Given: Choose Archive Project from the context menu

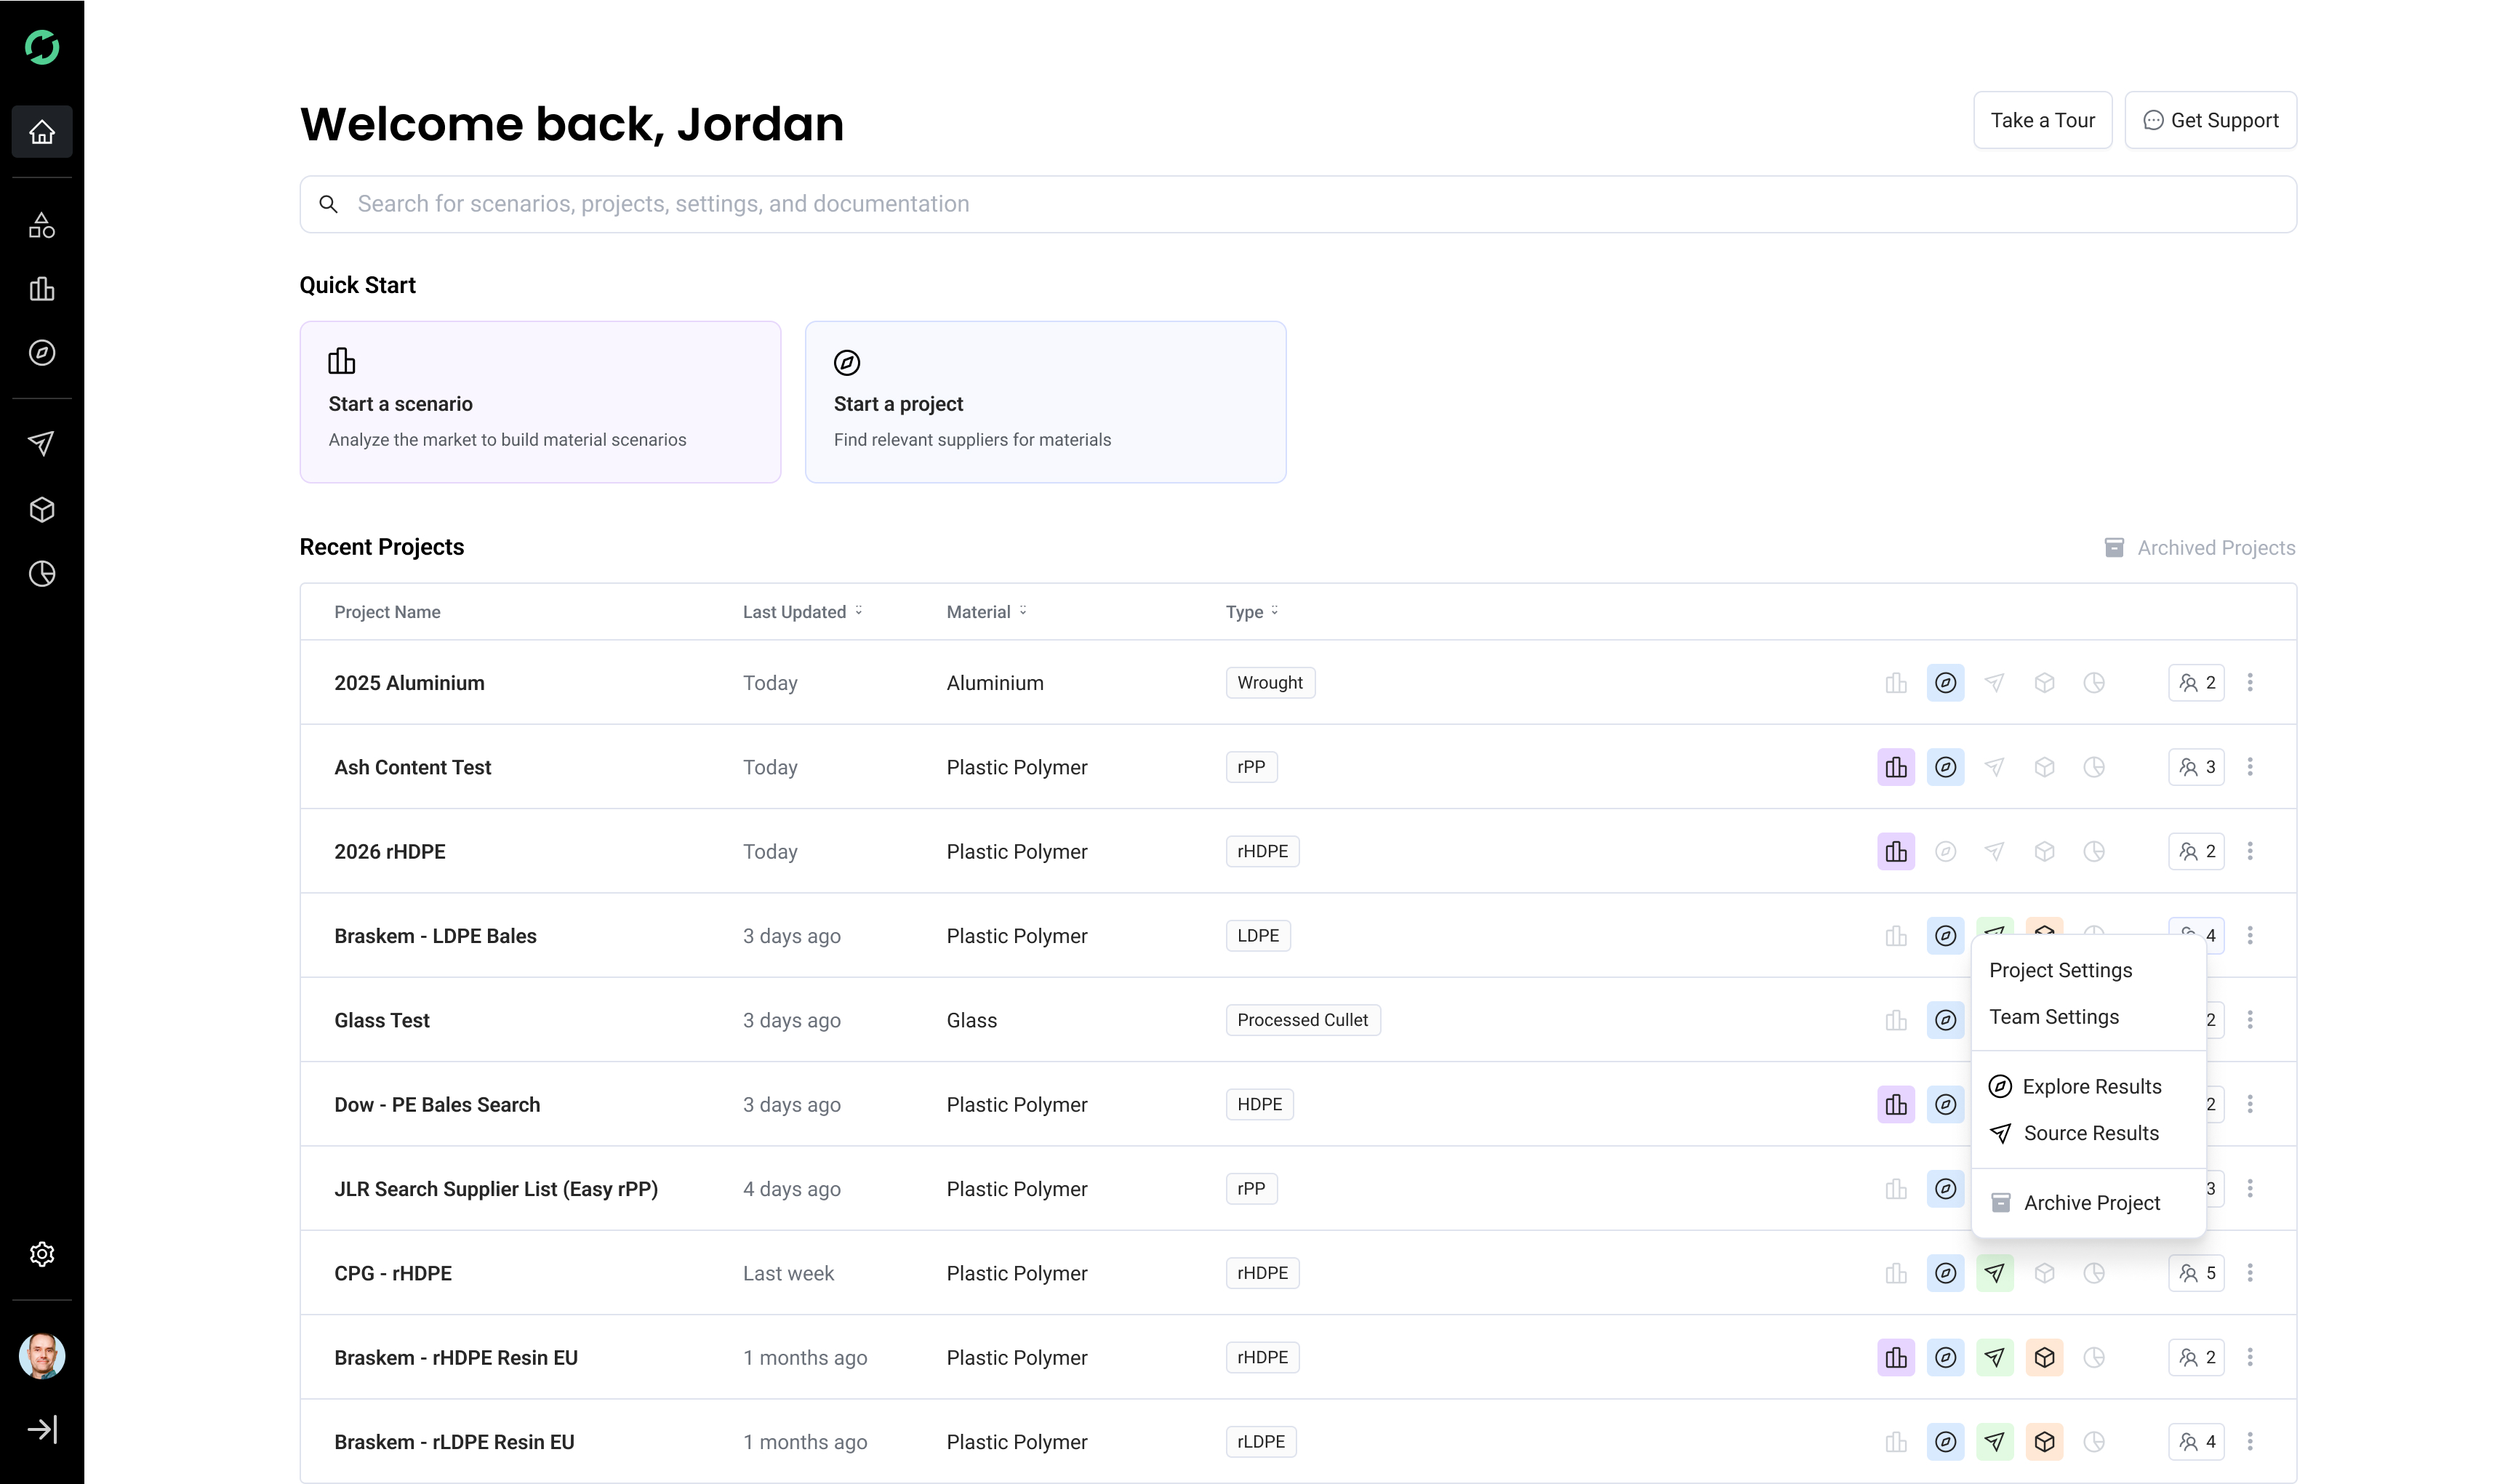Looking at the screenshot, I should 2091,1203.
